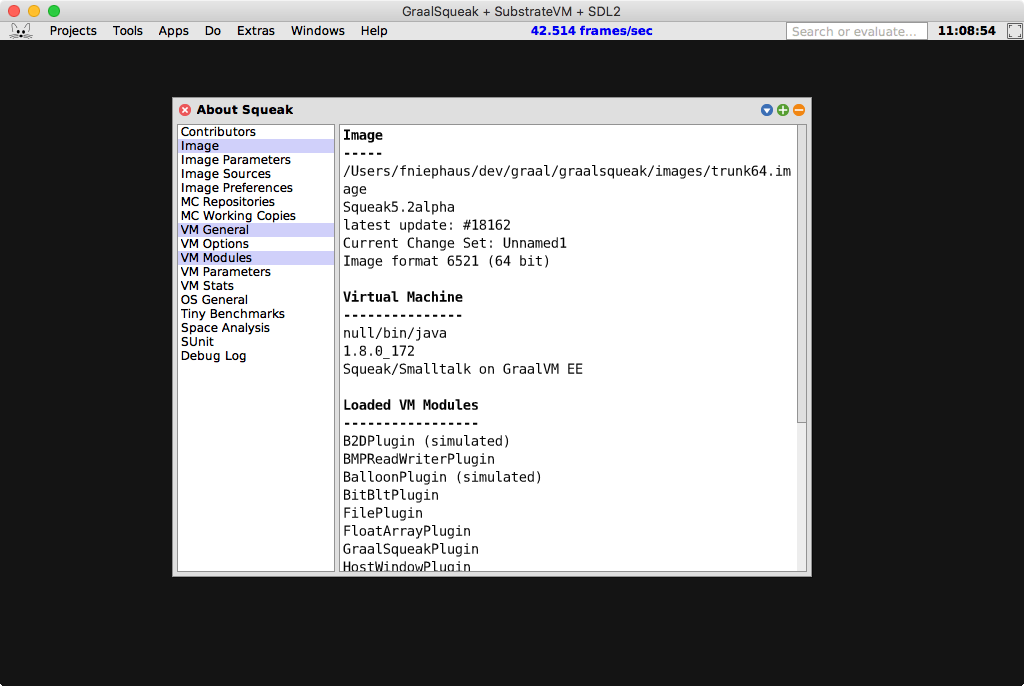Viewport: 1024px width, 686px height.
Task: Select Contributors in the list
Action: [256, 132]
